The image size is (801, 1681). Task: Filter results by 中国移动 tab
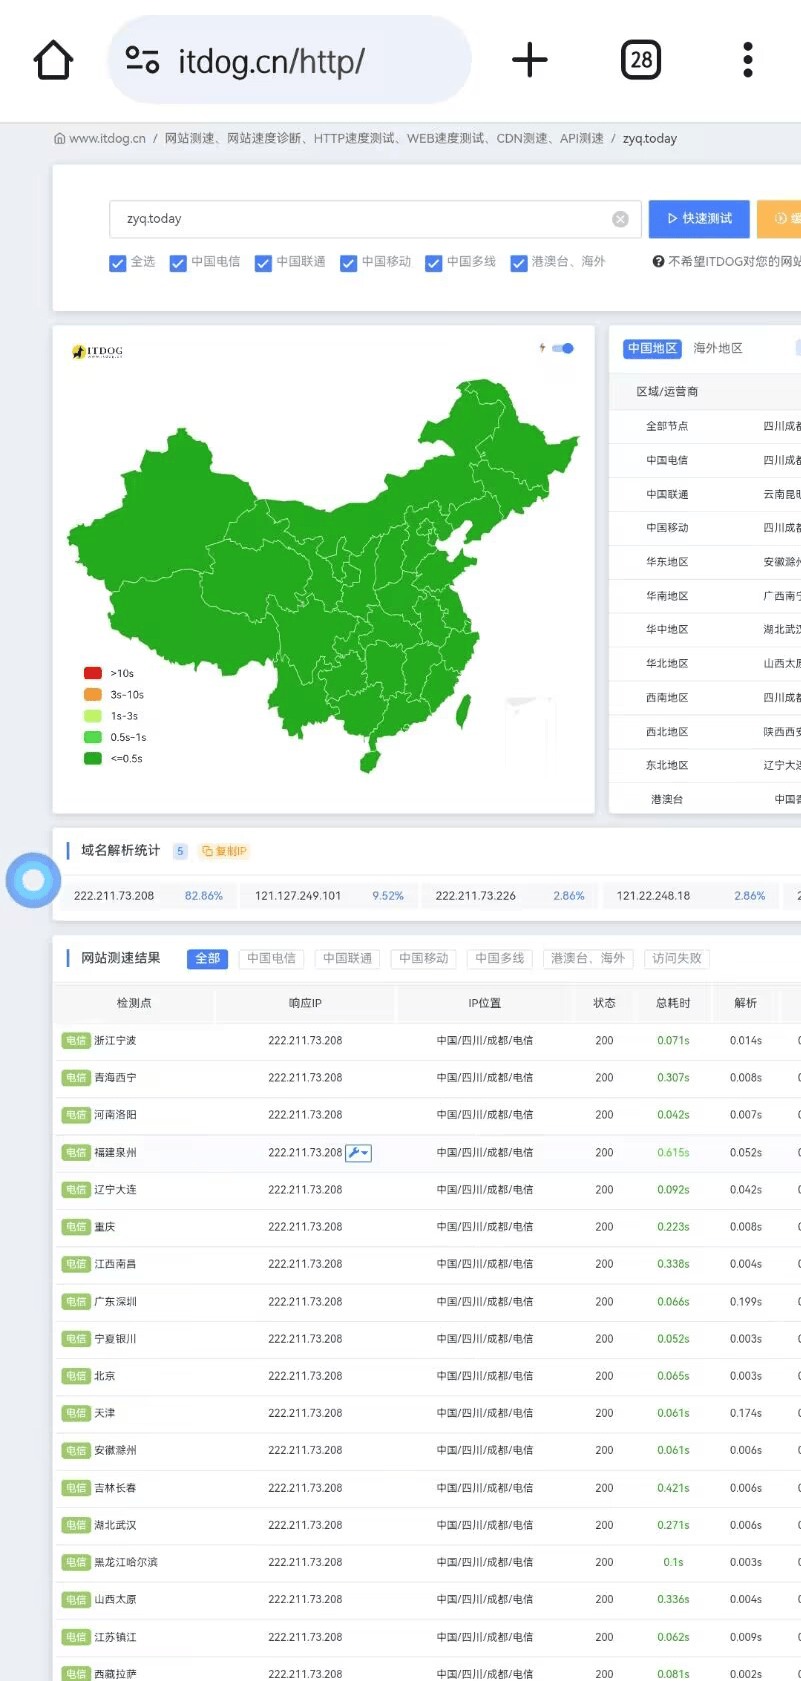tap(423, 958)
